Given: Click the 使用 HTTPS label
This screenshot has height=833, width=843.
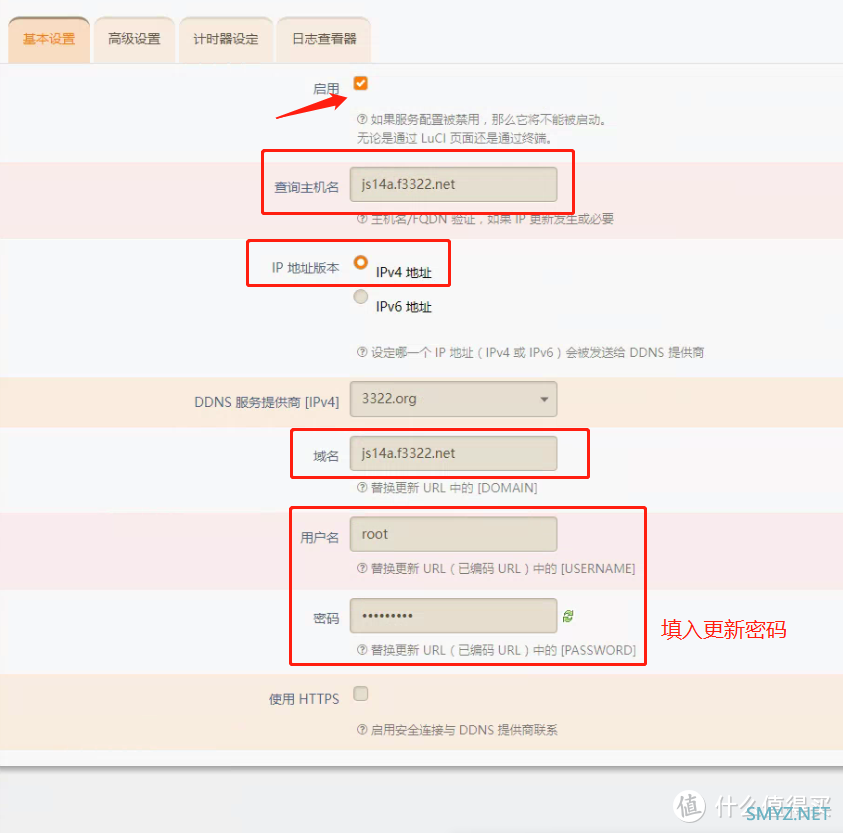Looking at the screenshot, I should click(x=304, y=699).
